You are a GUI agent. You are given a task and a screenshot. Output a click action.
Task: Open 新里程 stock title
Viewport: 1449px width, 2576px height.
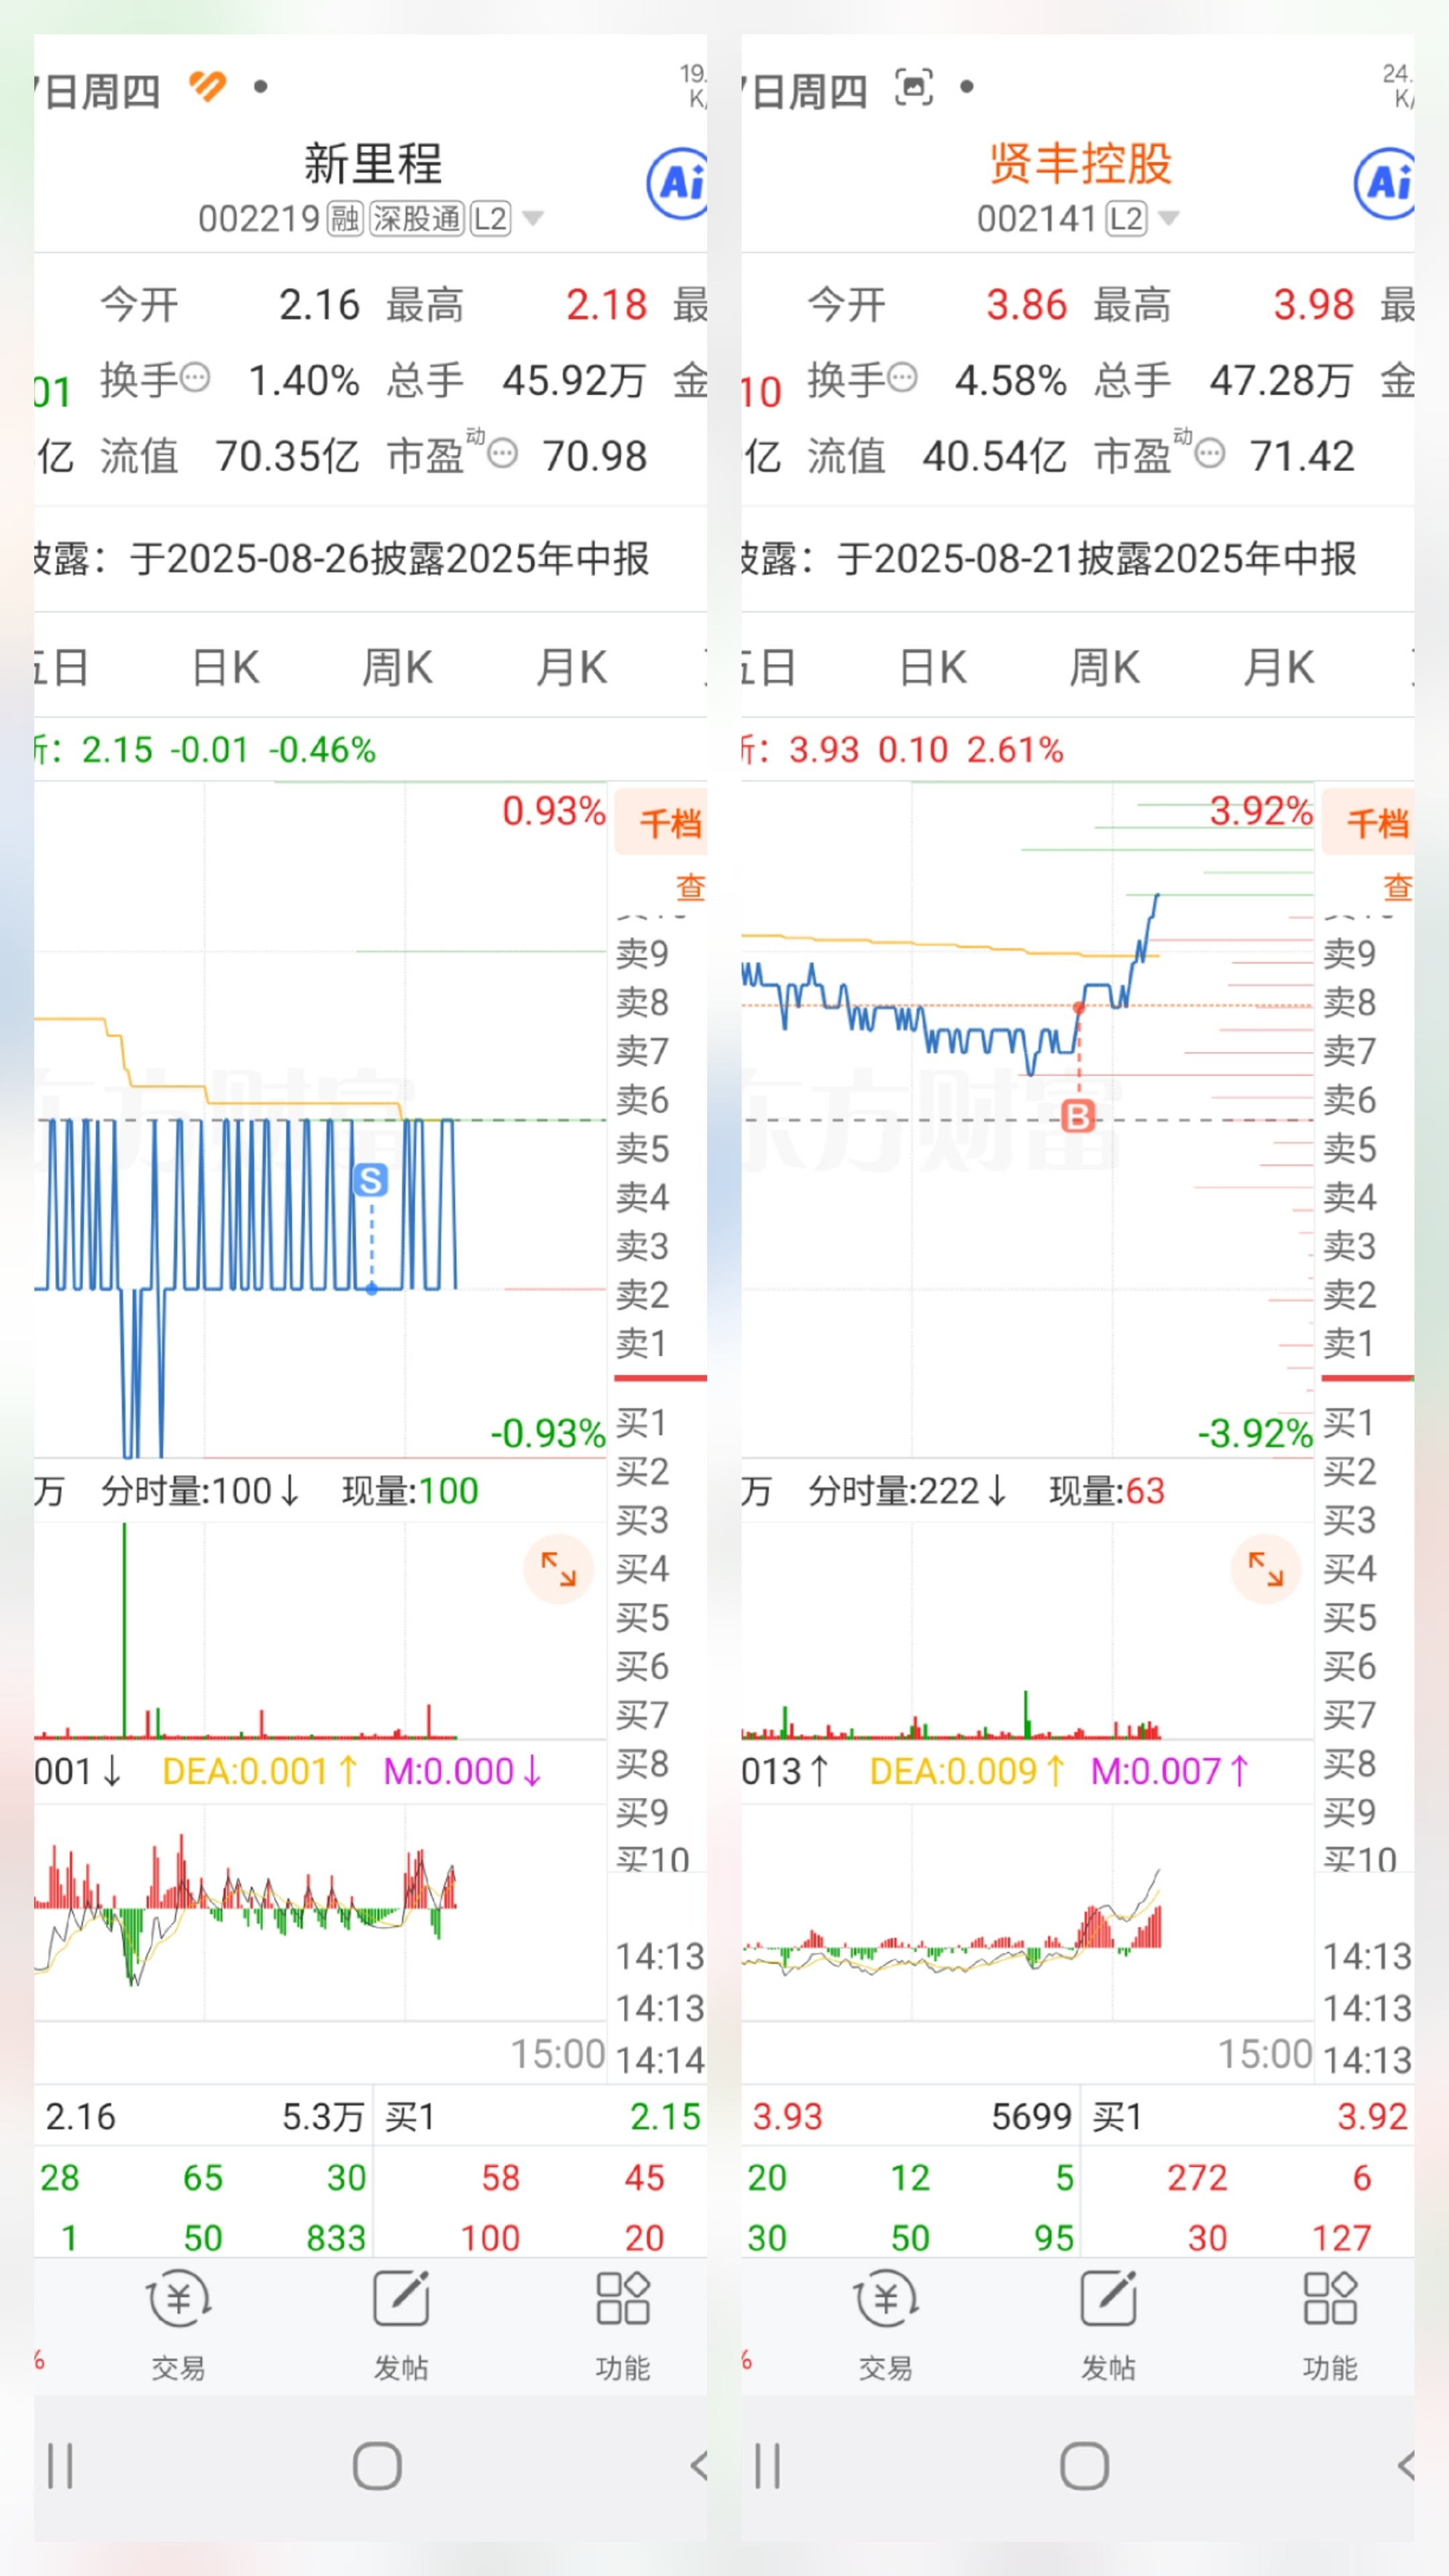[x=373, y=163]
